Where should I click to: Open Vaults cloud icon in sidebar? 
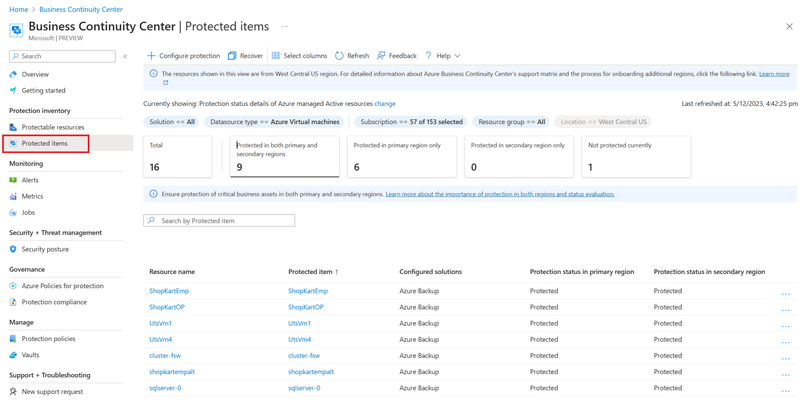click(13, 355)
